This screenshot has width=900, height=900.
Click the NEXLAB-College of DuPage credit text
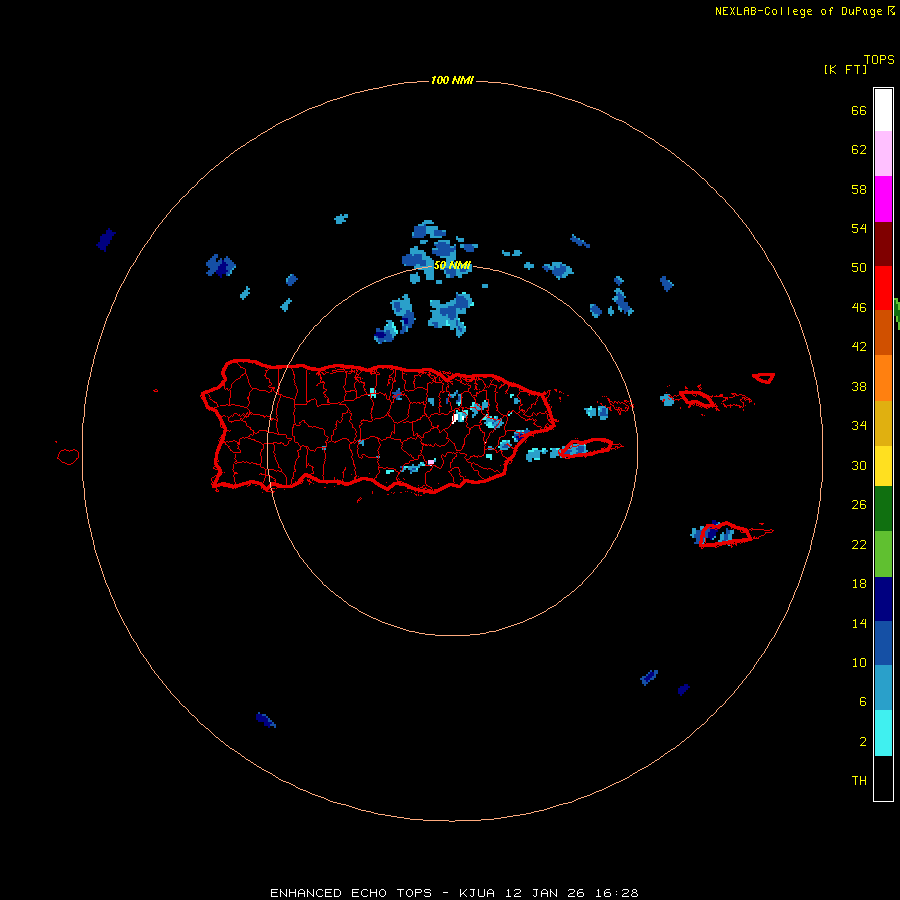(x=798, y=11)
